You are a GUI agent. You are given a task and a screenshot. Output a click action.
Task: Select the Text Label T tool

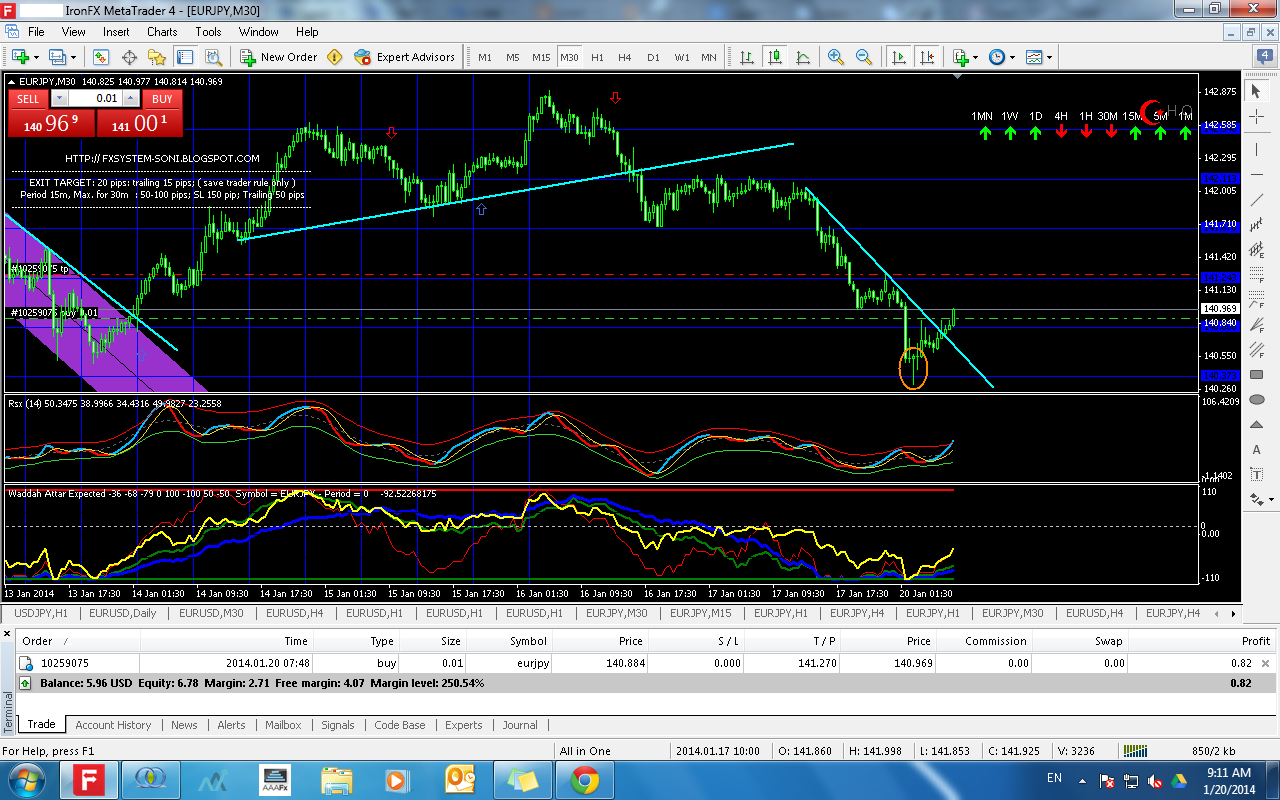[1256, 475]
